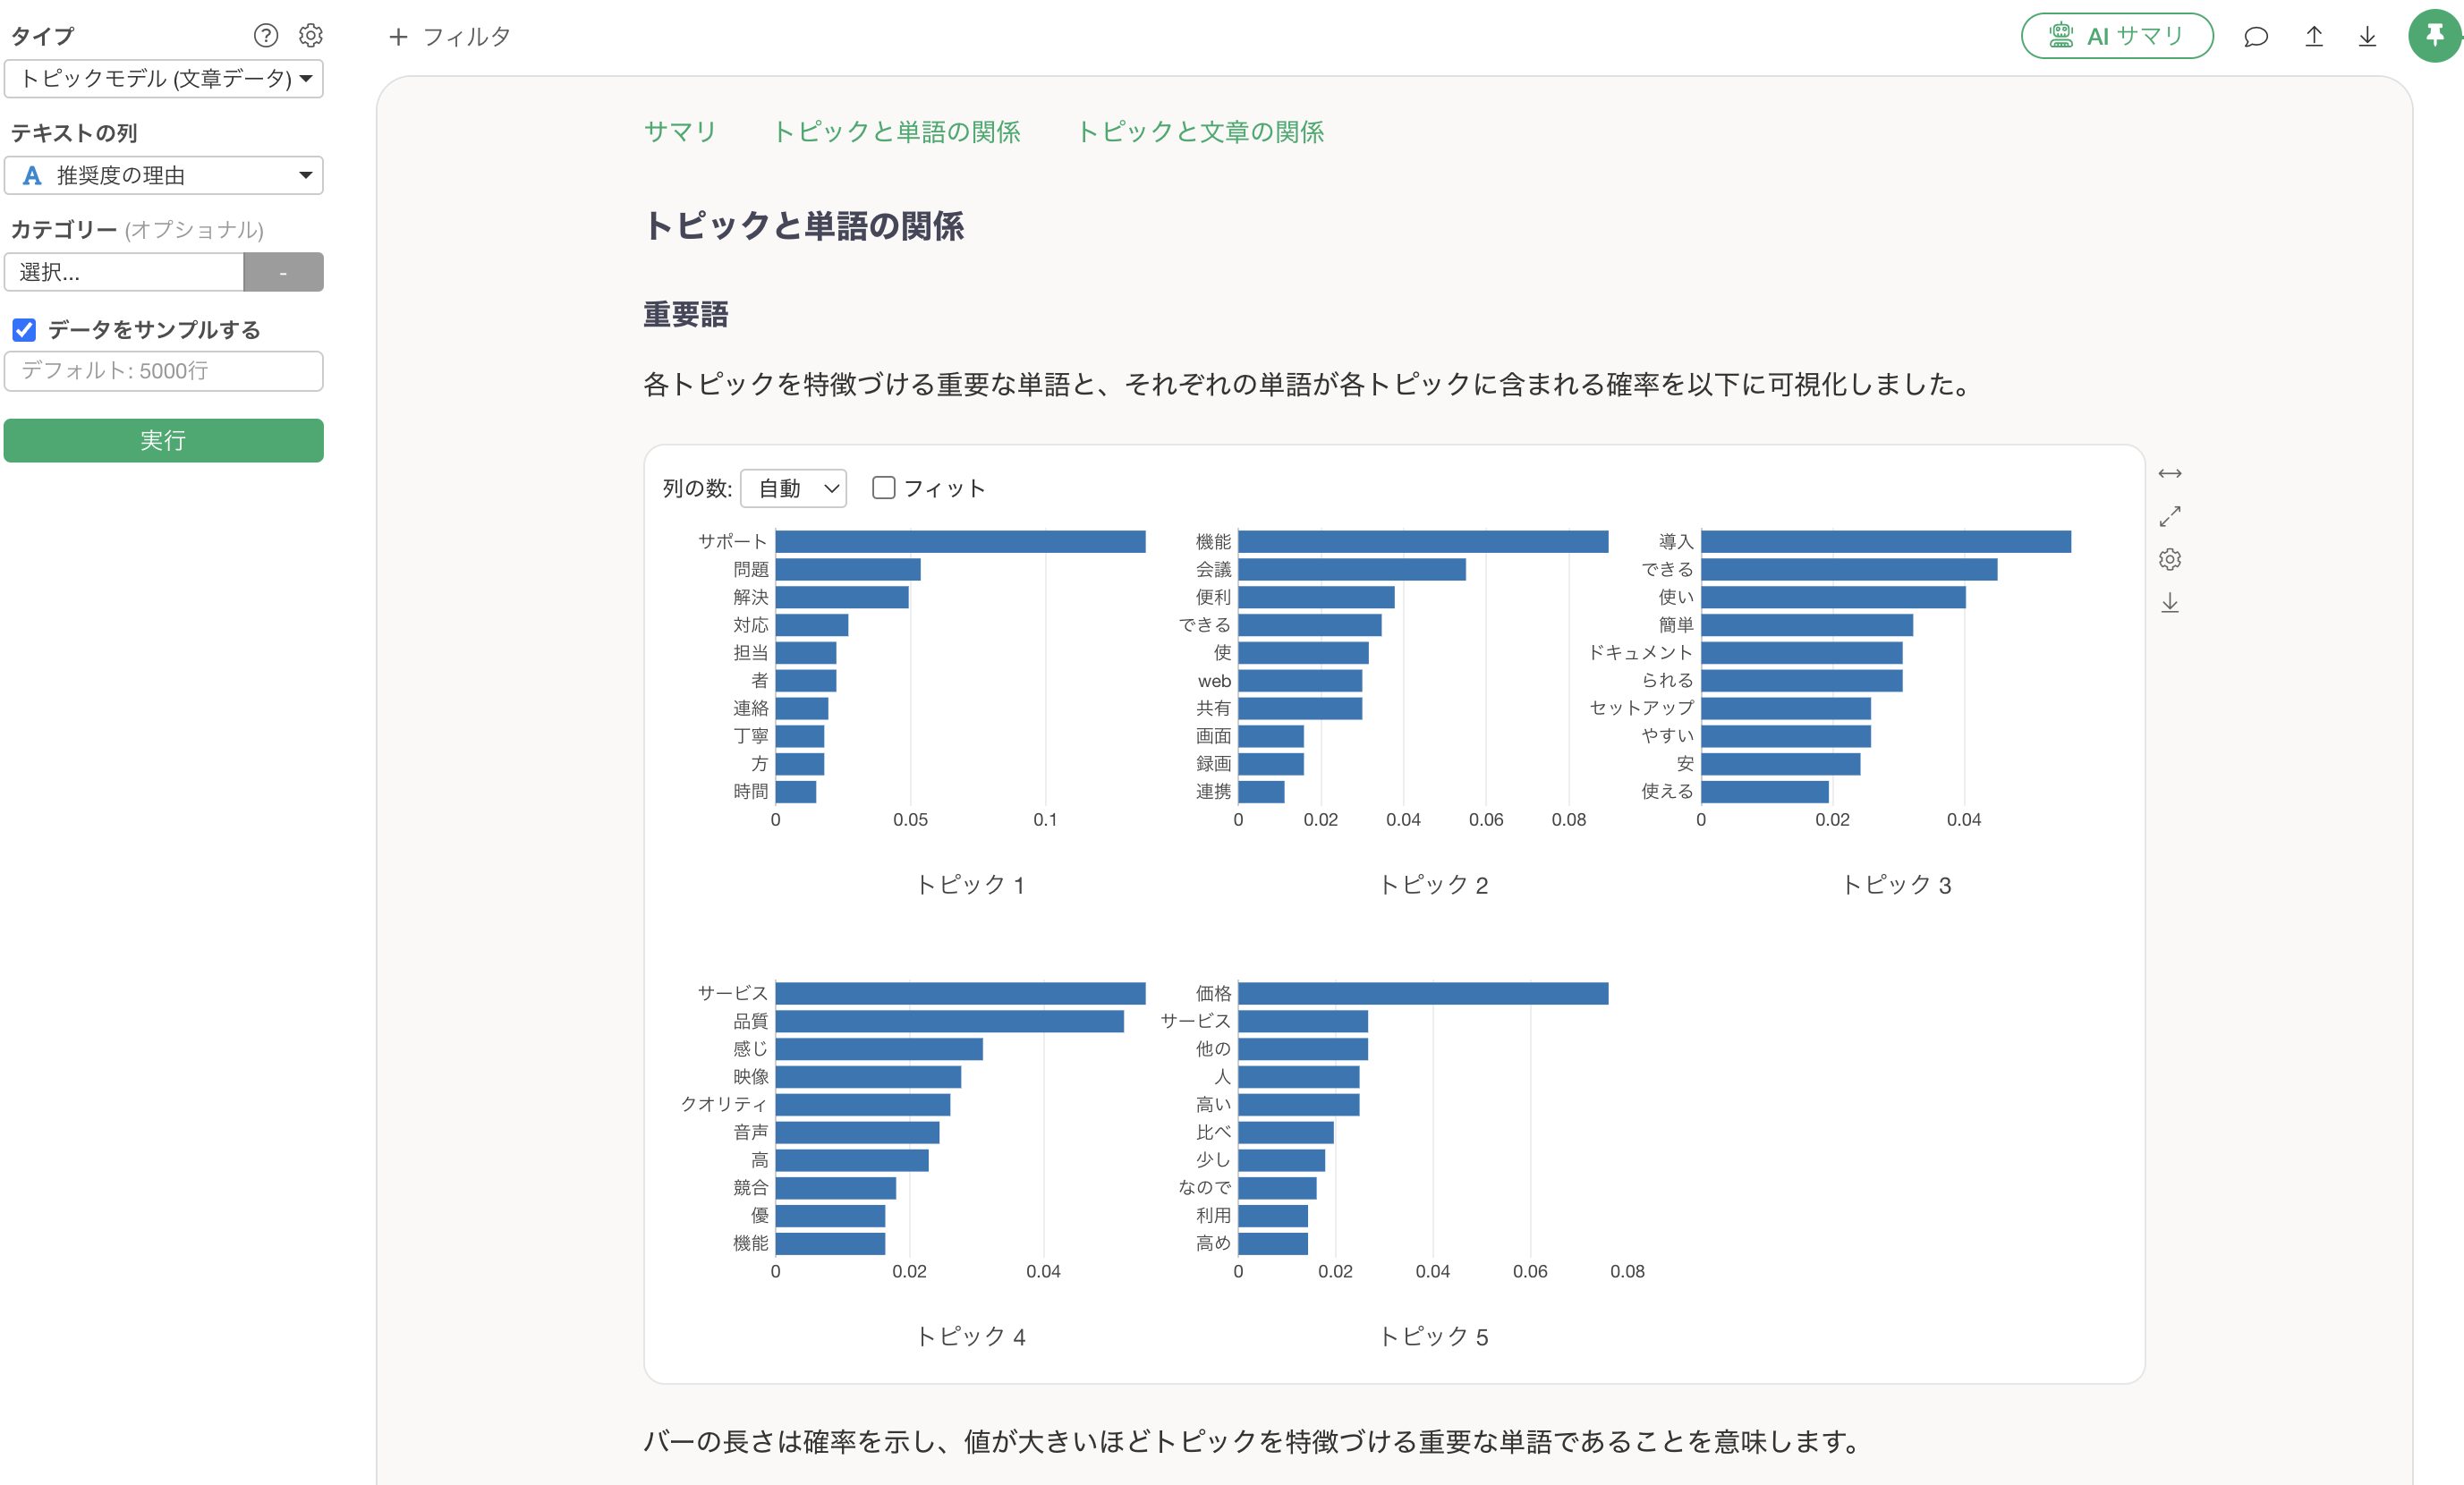Click the 機能 bar in トピック 2
Viewport: 2464px width, 1485px height.
coord(1423,542)
